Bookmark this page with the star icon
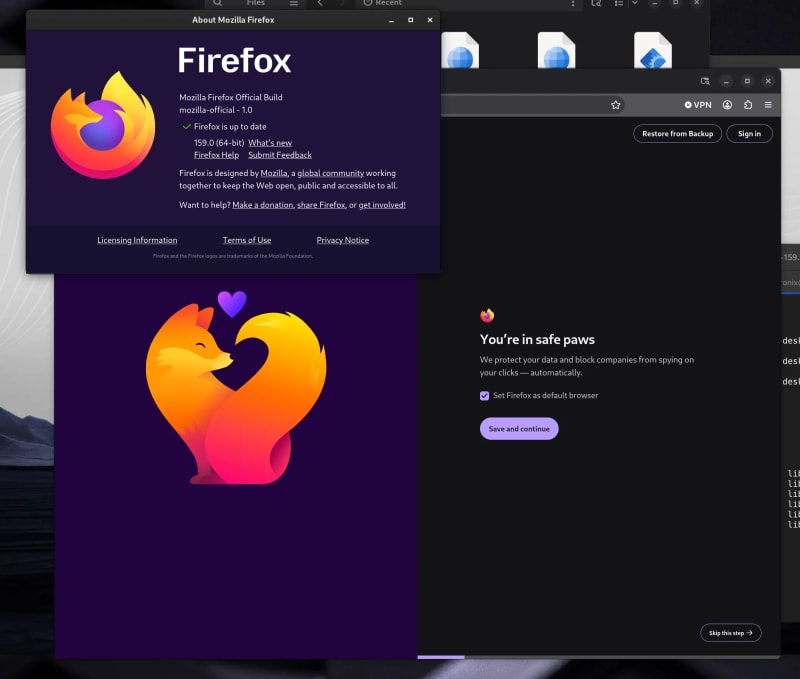The image size is (800, 679). tap(615, 105)
